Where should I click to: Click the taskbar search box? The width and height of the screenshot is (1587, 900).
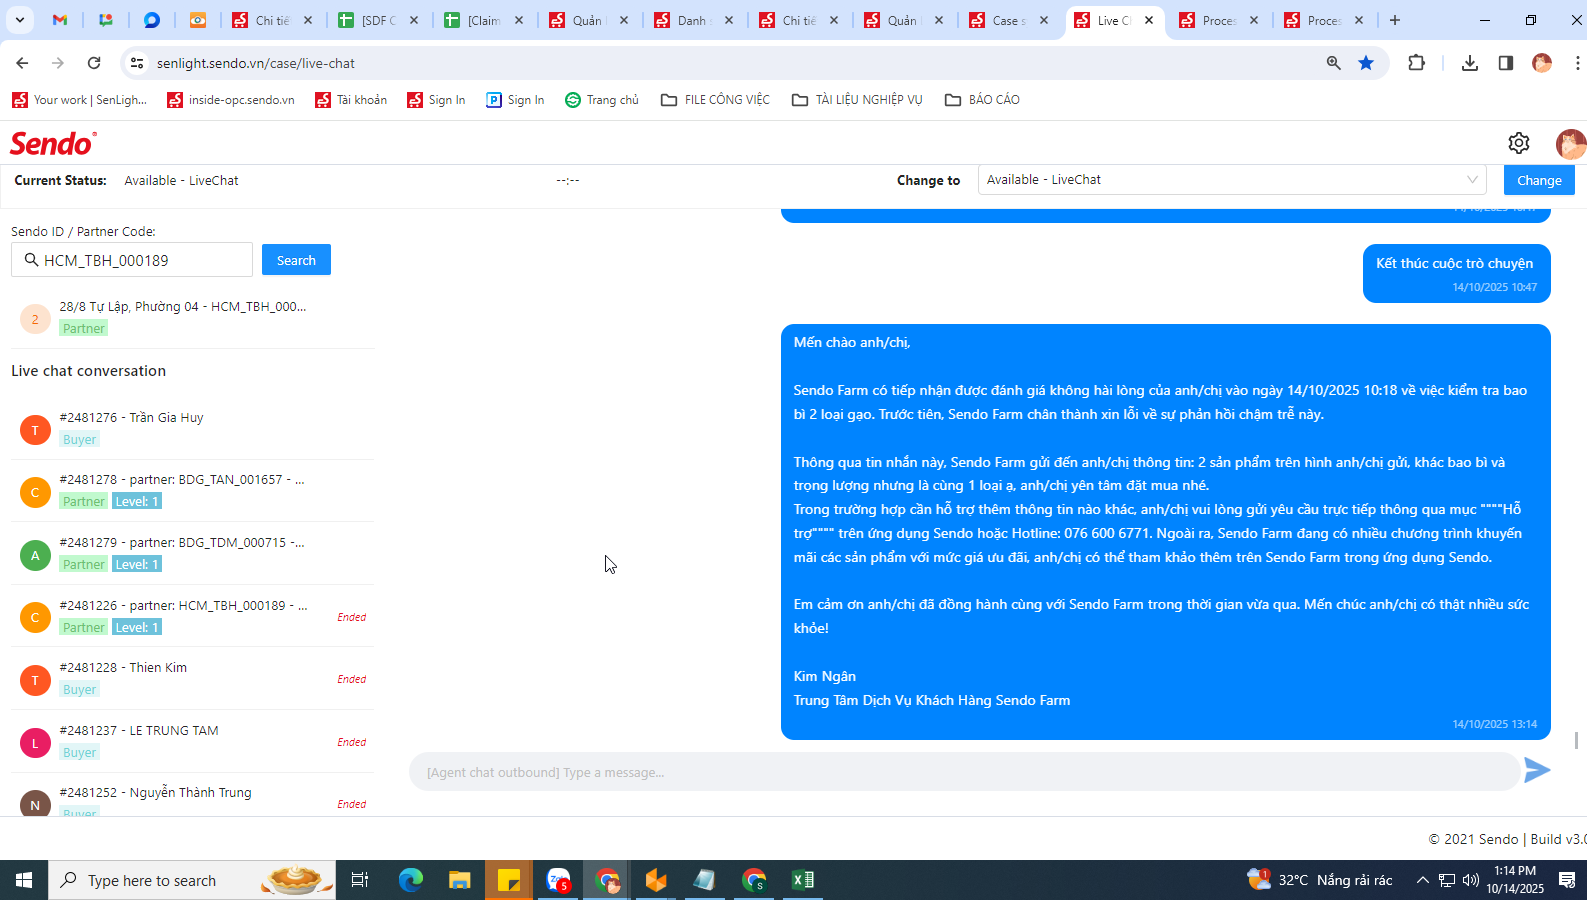pos(192,880)
